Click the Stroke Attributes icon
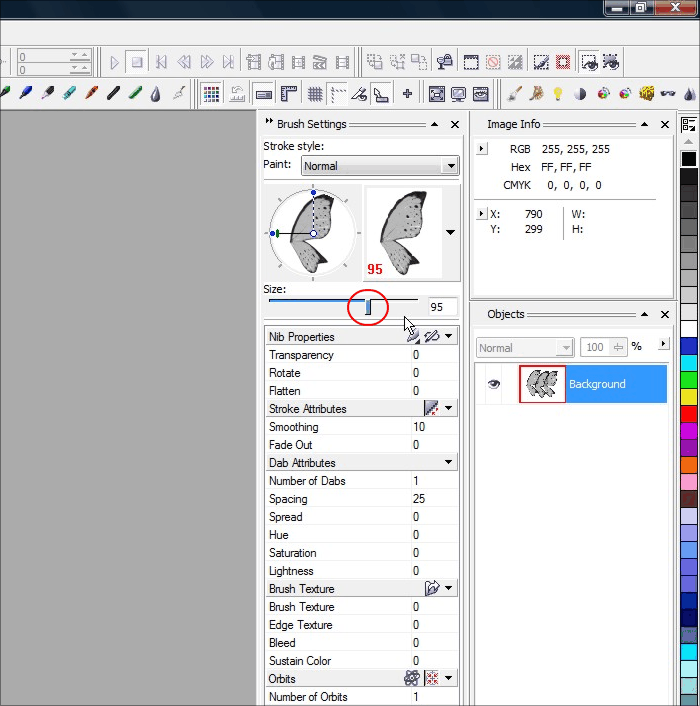This screenshot has height=706, width=700. pos(431,408)
